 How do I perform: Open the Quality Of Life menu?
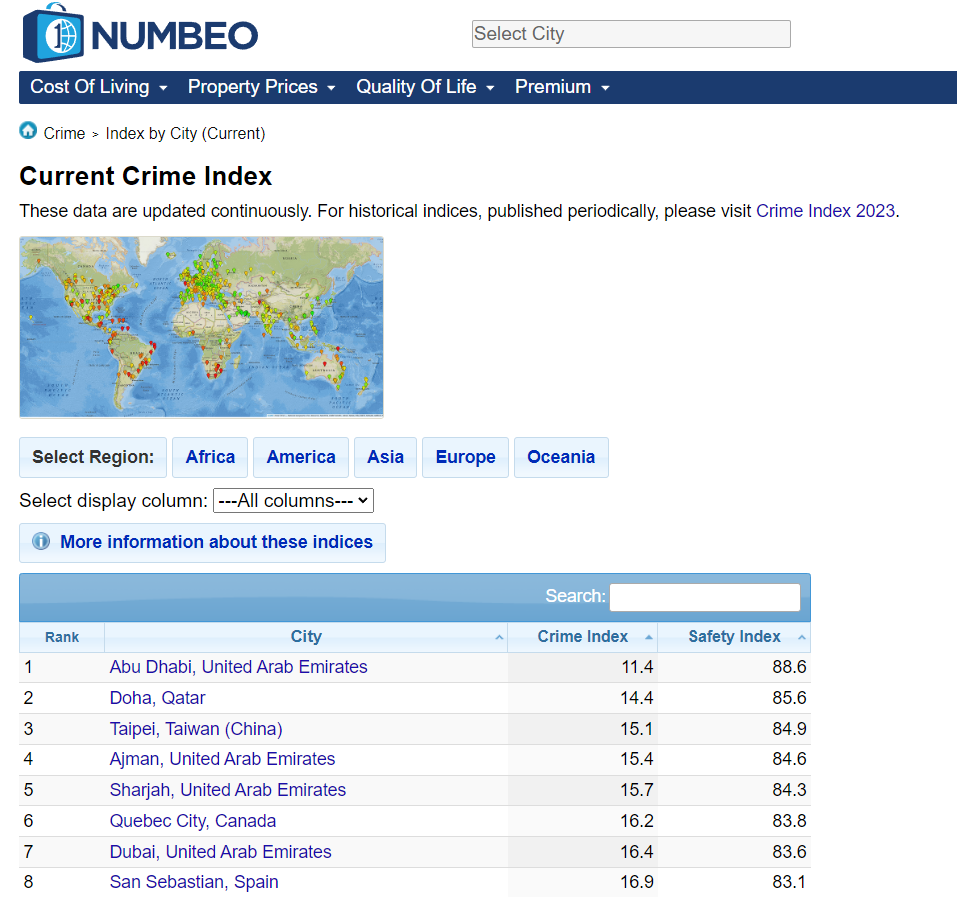(417, 88)
